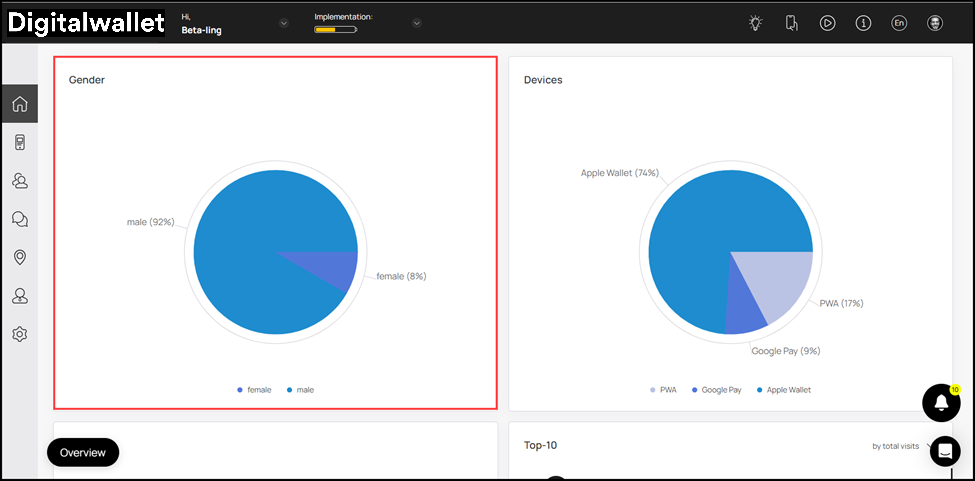Open the chat messages icon in sidebar
This screenshot has width=975, height=481.
(x=19, y=219)
